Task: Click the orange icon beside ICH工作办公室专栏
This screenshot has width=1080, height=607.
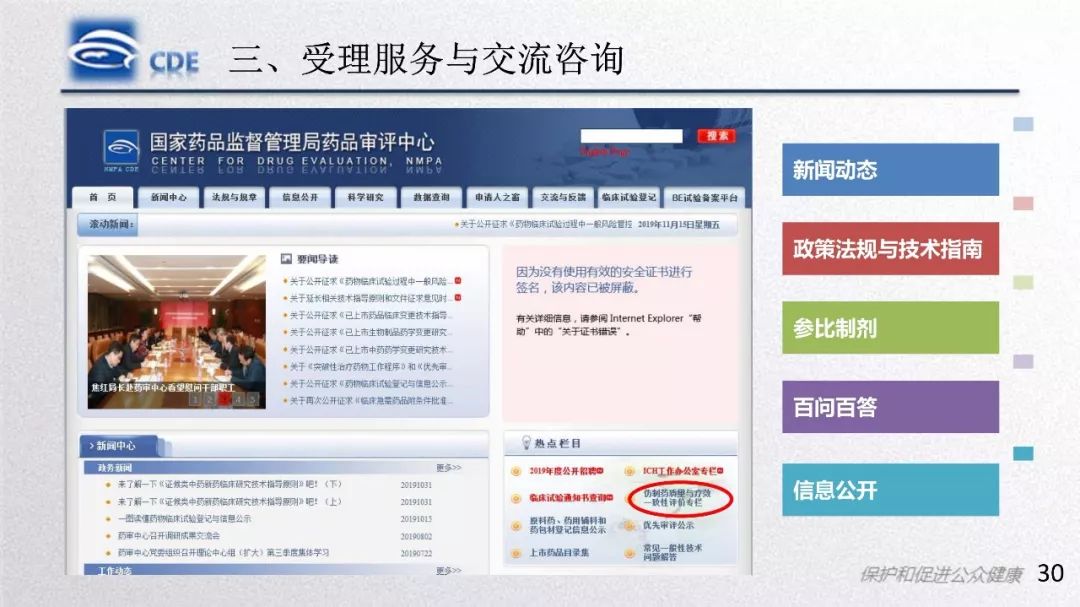Action: tap(629, 471)
